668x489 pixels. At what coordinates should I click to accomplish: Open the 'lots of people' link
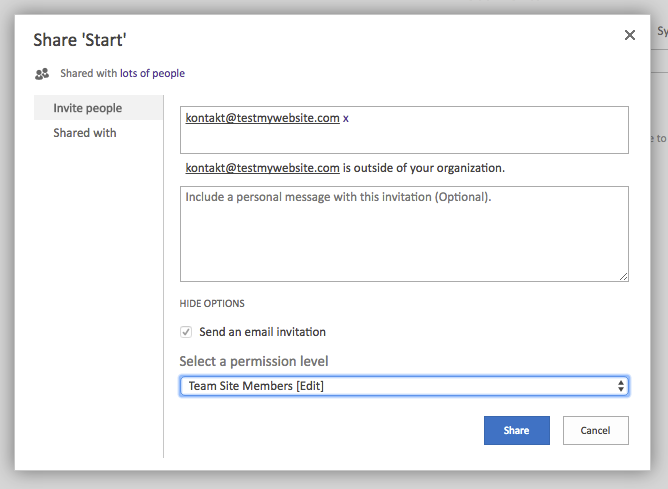[x=152, y=73]
